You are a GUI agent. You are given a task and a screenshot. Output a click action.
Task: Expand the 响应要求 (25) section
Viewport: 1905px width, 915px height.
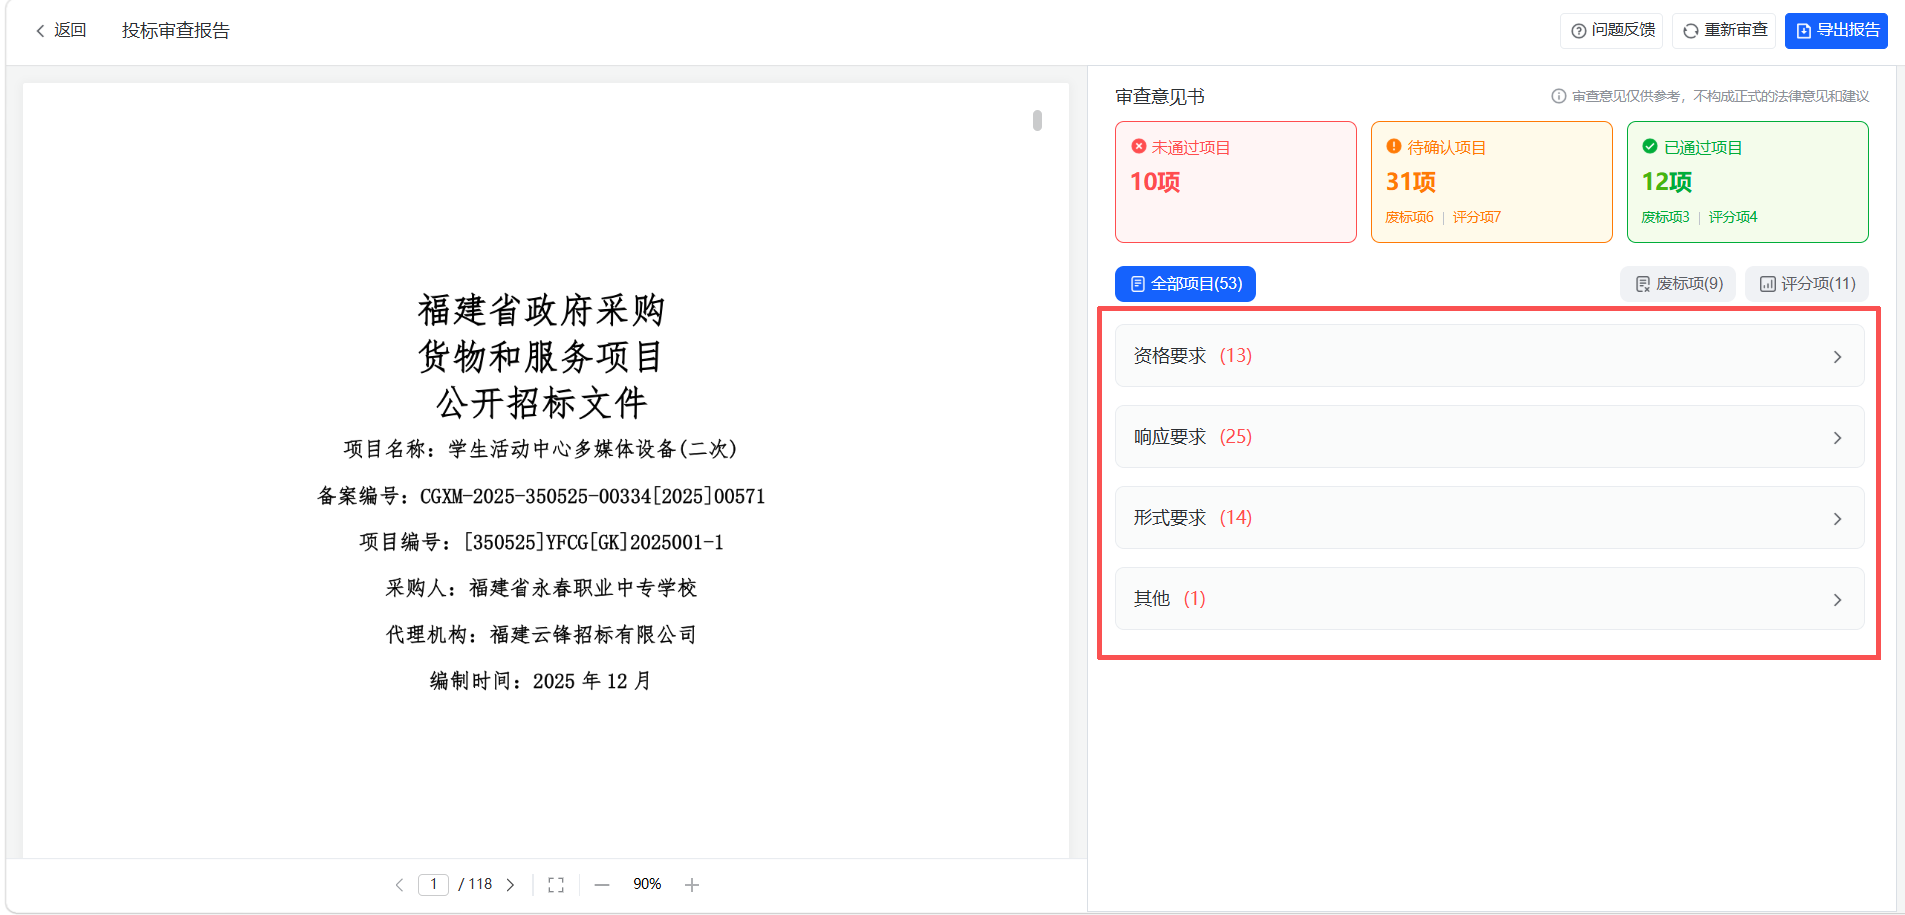click(1490, 437)
